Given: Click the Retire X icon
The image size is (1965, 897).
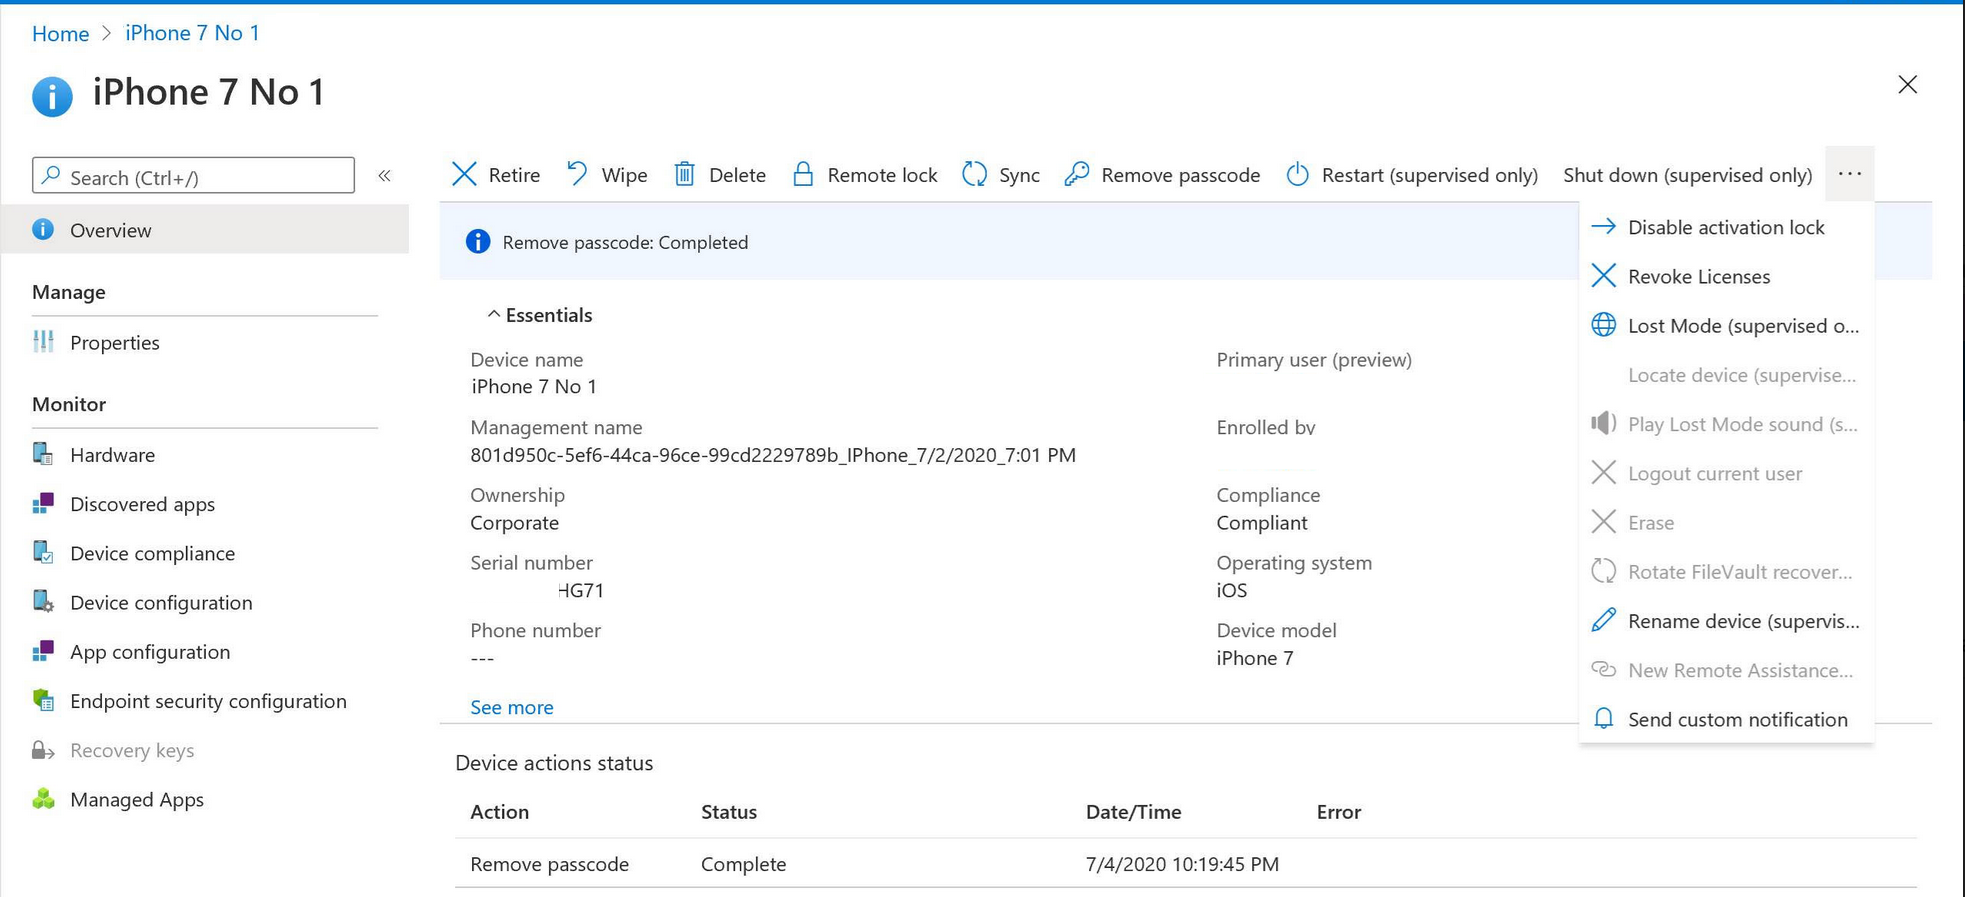Looking at the screenshot, I should [464, 174].
